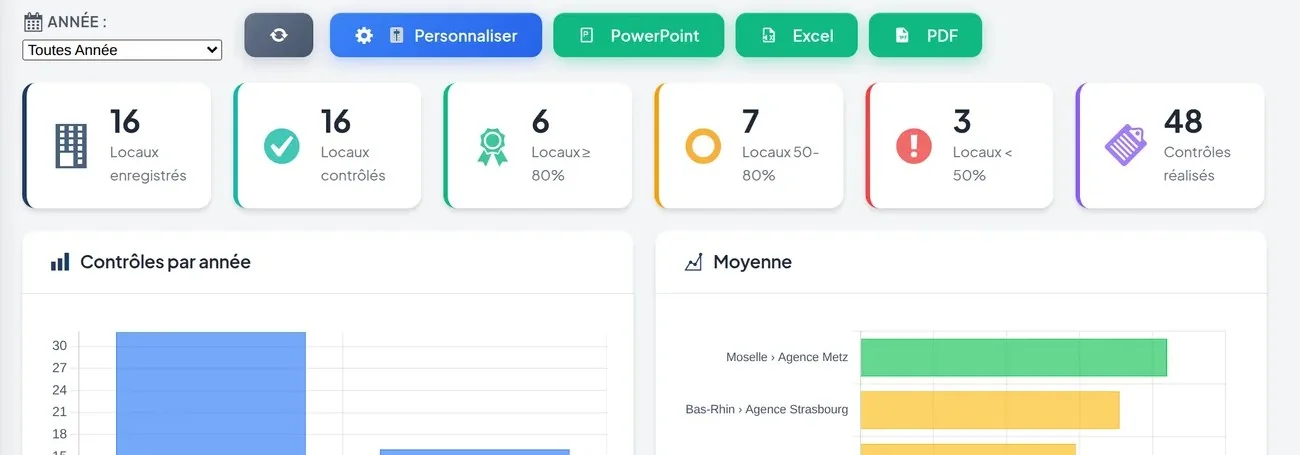The width and height of the screenshot is (1300, 455).
Task: Click the Excel file icon
Action: (x=768, y=36)
